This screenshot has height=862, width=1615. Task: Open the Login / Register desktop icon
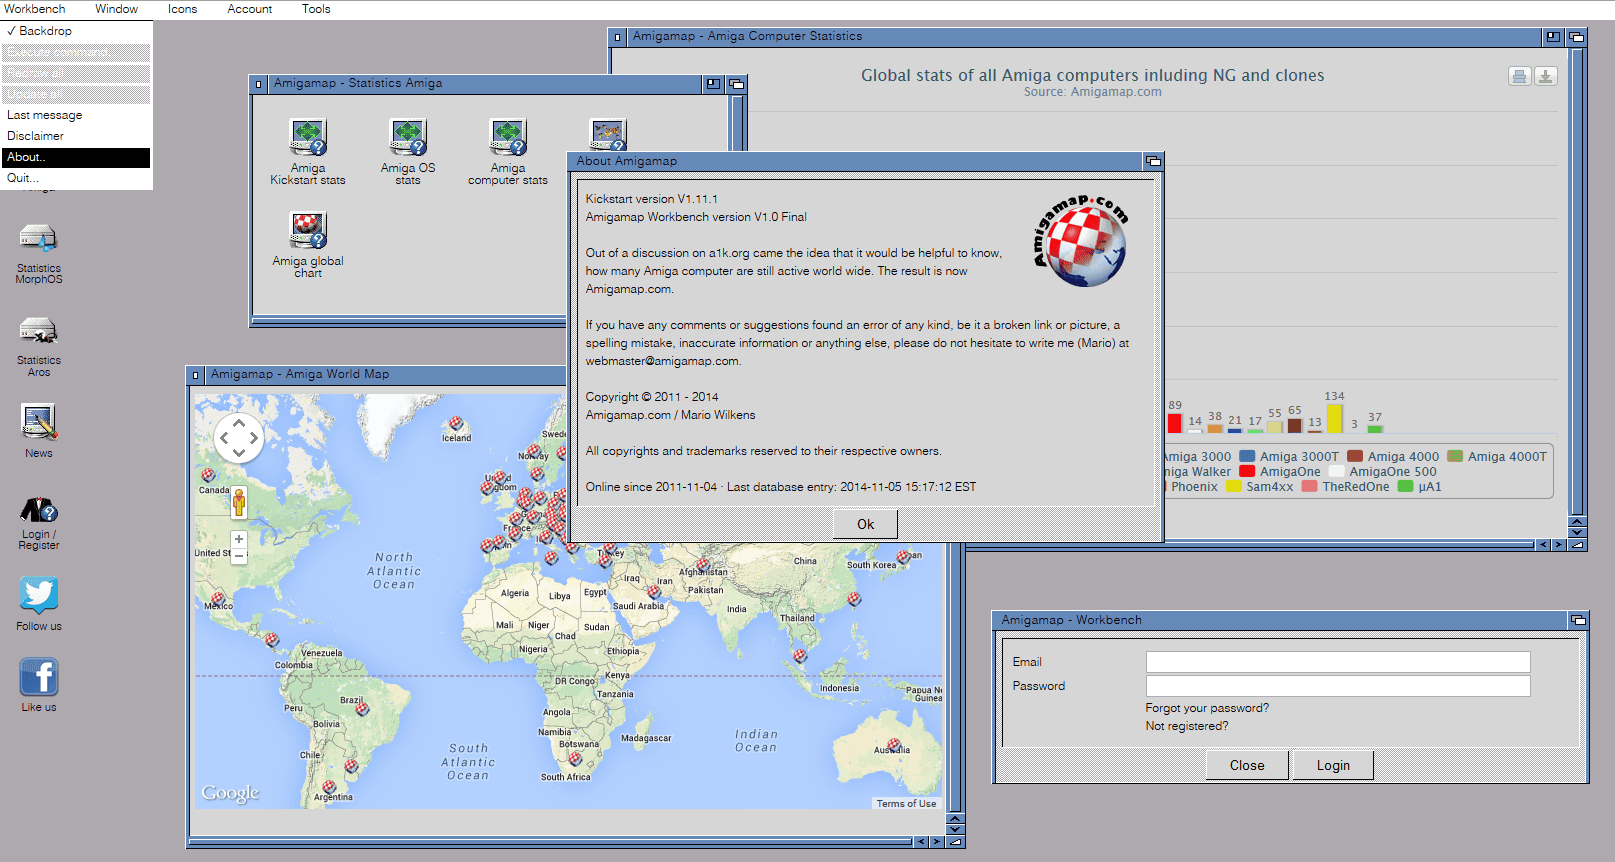pyautogui.click(x=38, y=510)
